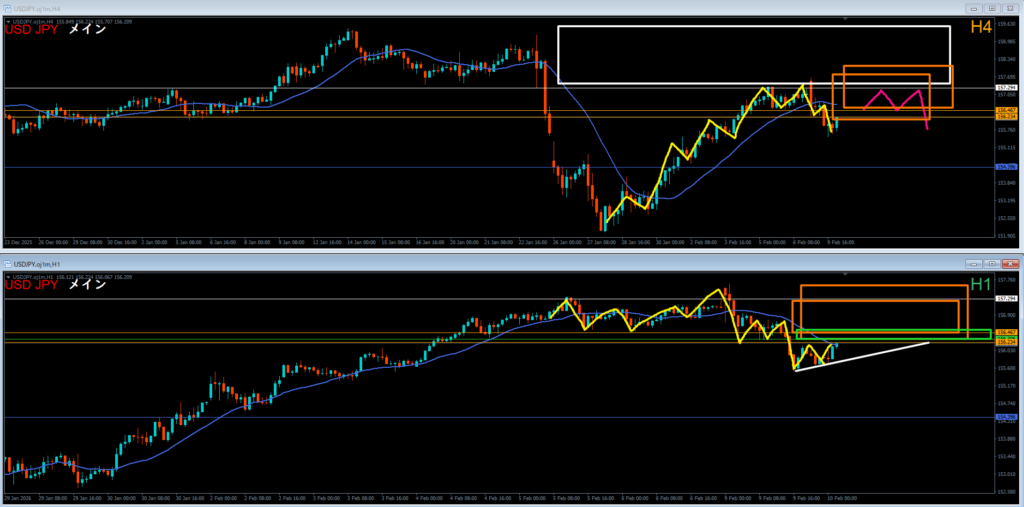Minimize the USDJPY H1 chart window

point(975,265)
